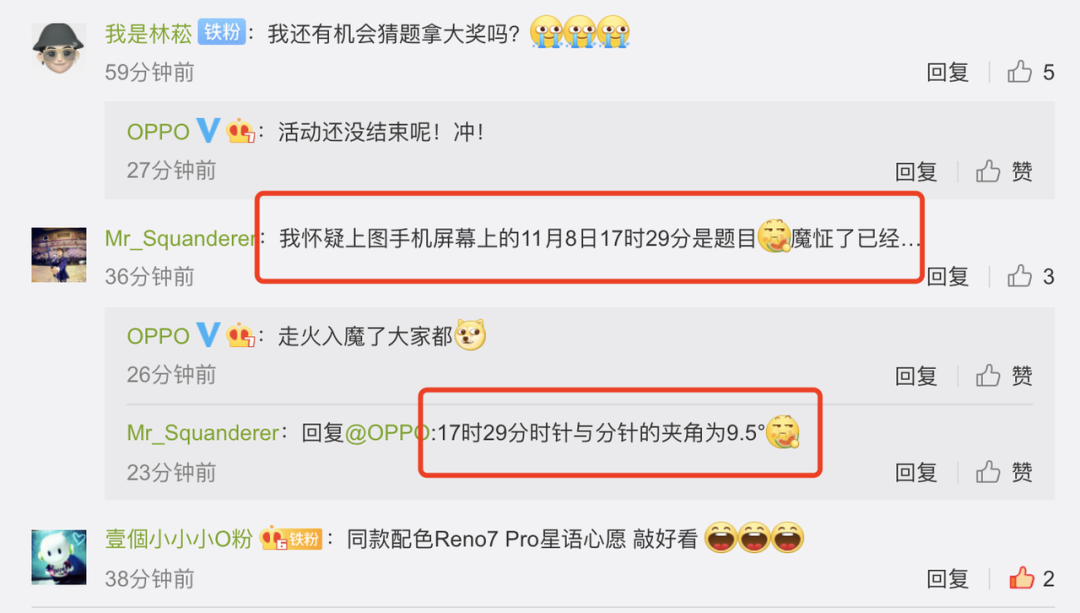Open Mr_Squanderer username link in top-level comment
1080x613 pixels.
pyautogui.click(x=180, y=238)
